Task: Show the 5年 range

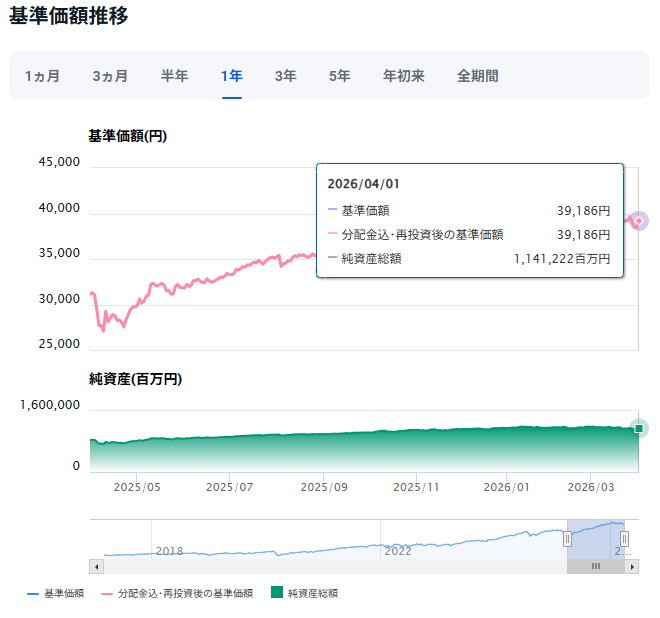Action: [x=339, y=76]
